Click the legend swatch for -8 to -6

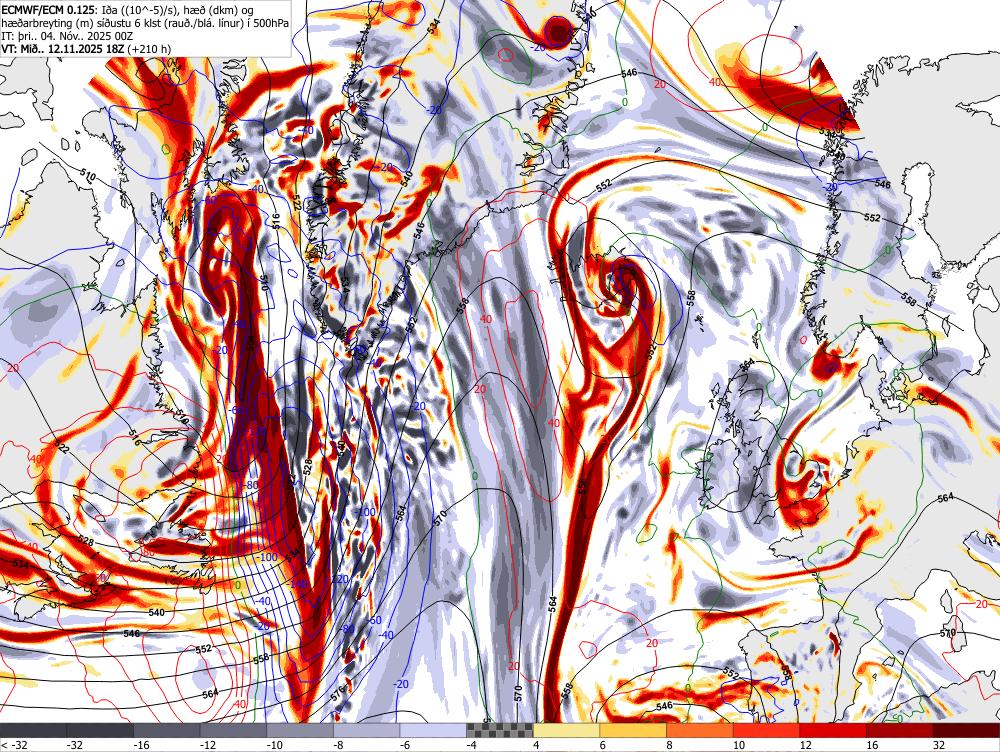pos(367,730)
